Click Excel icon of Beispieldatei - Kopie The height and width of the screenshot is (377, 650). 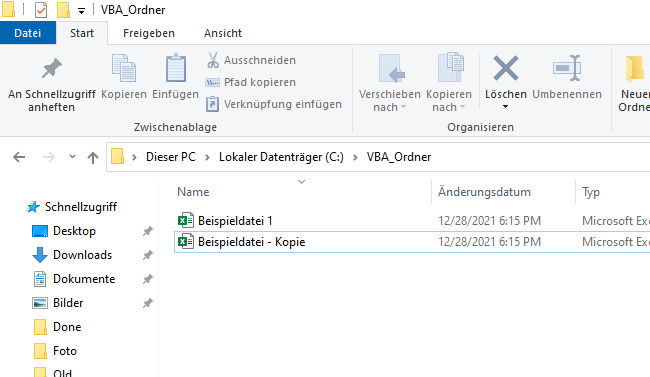(x=185, y=241)
